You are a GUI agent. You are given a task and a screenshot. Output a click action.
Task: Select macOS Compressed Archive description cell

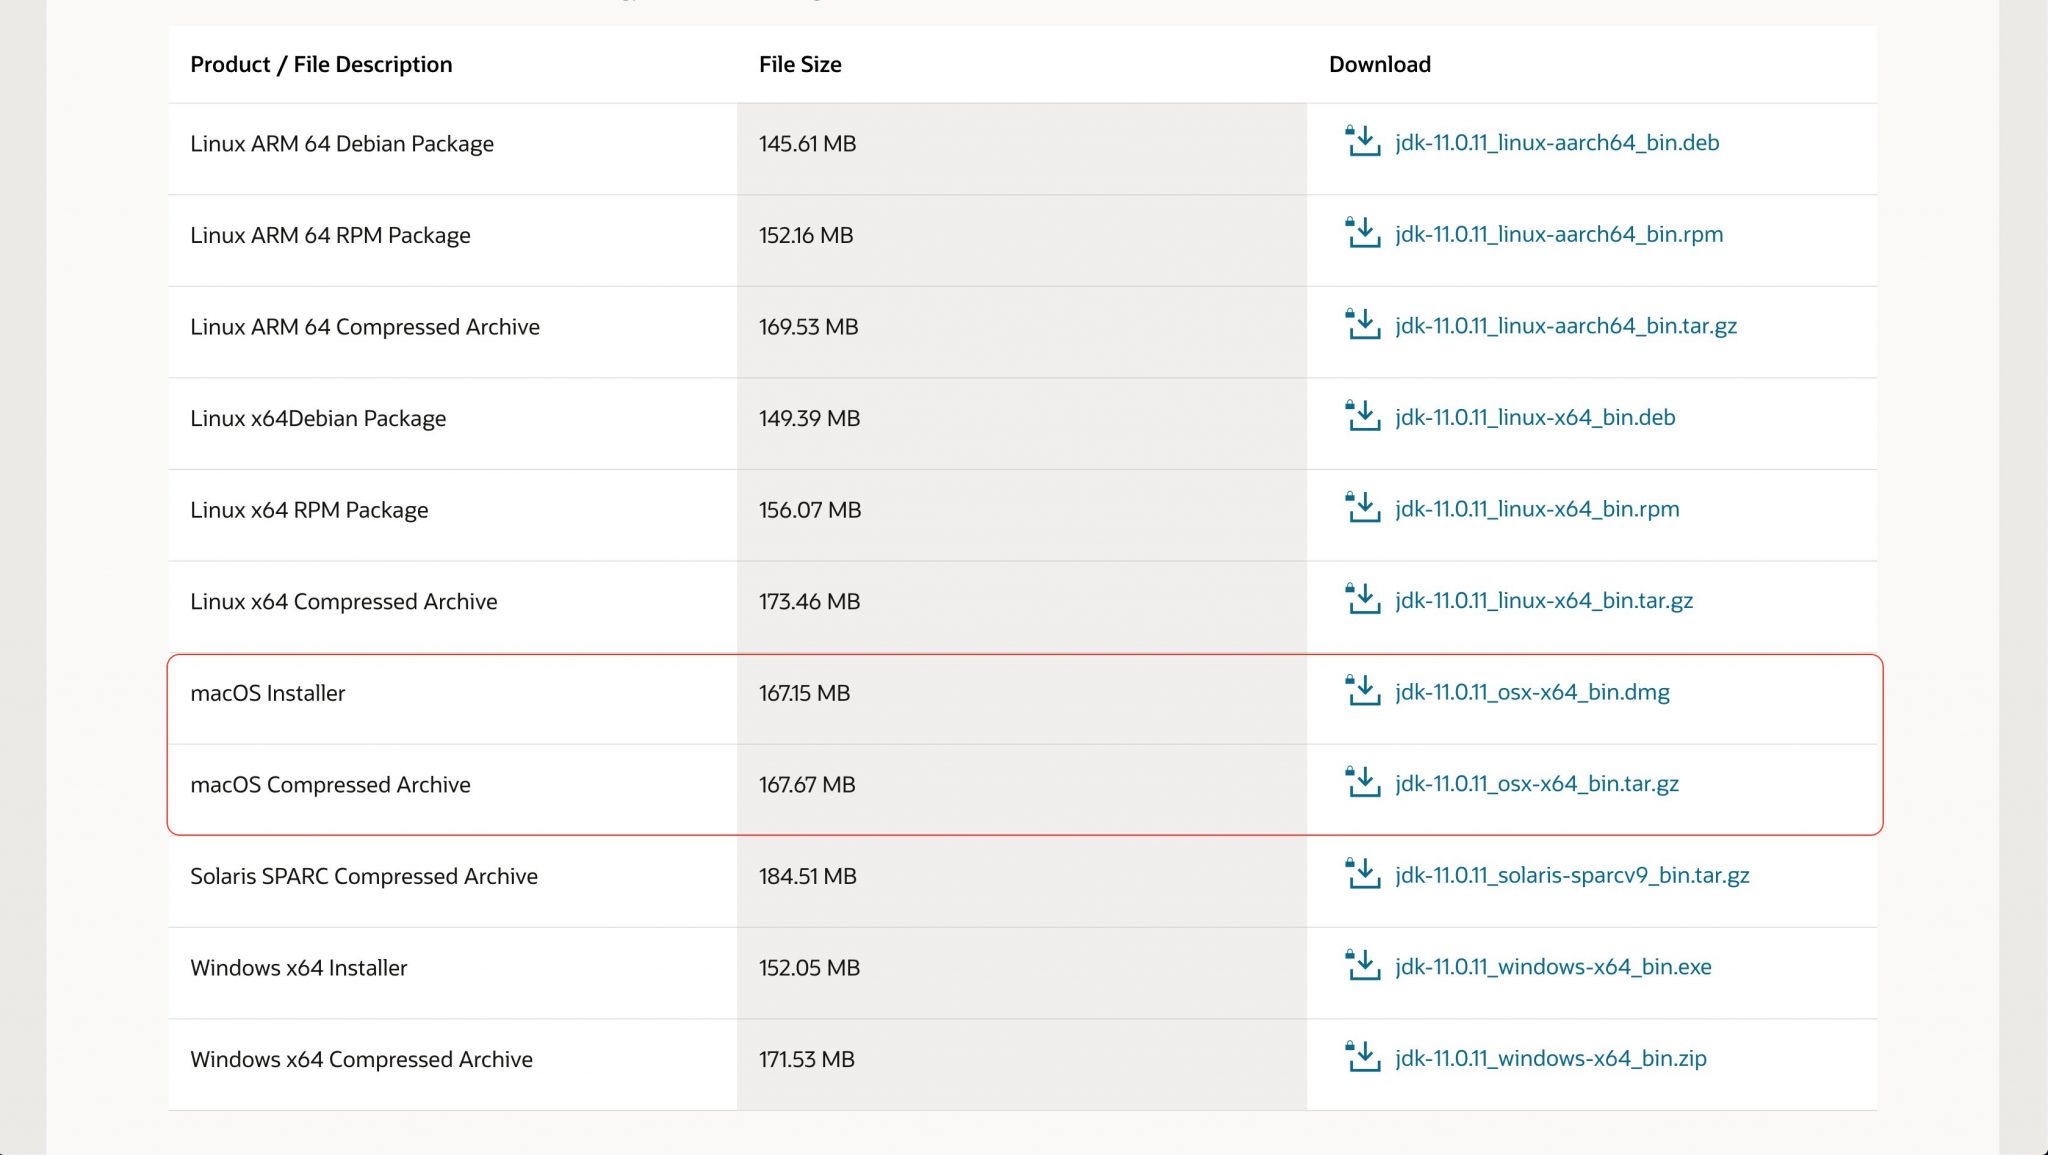point(330,785)
